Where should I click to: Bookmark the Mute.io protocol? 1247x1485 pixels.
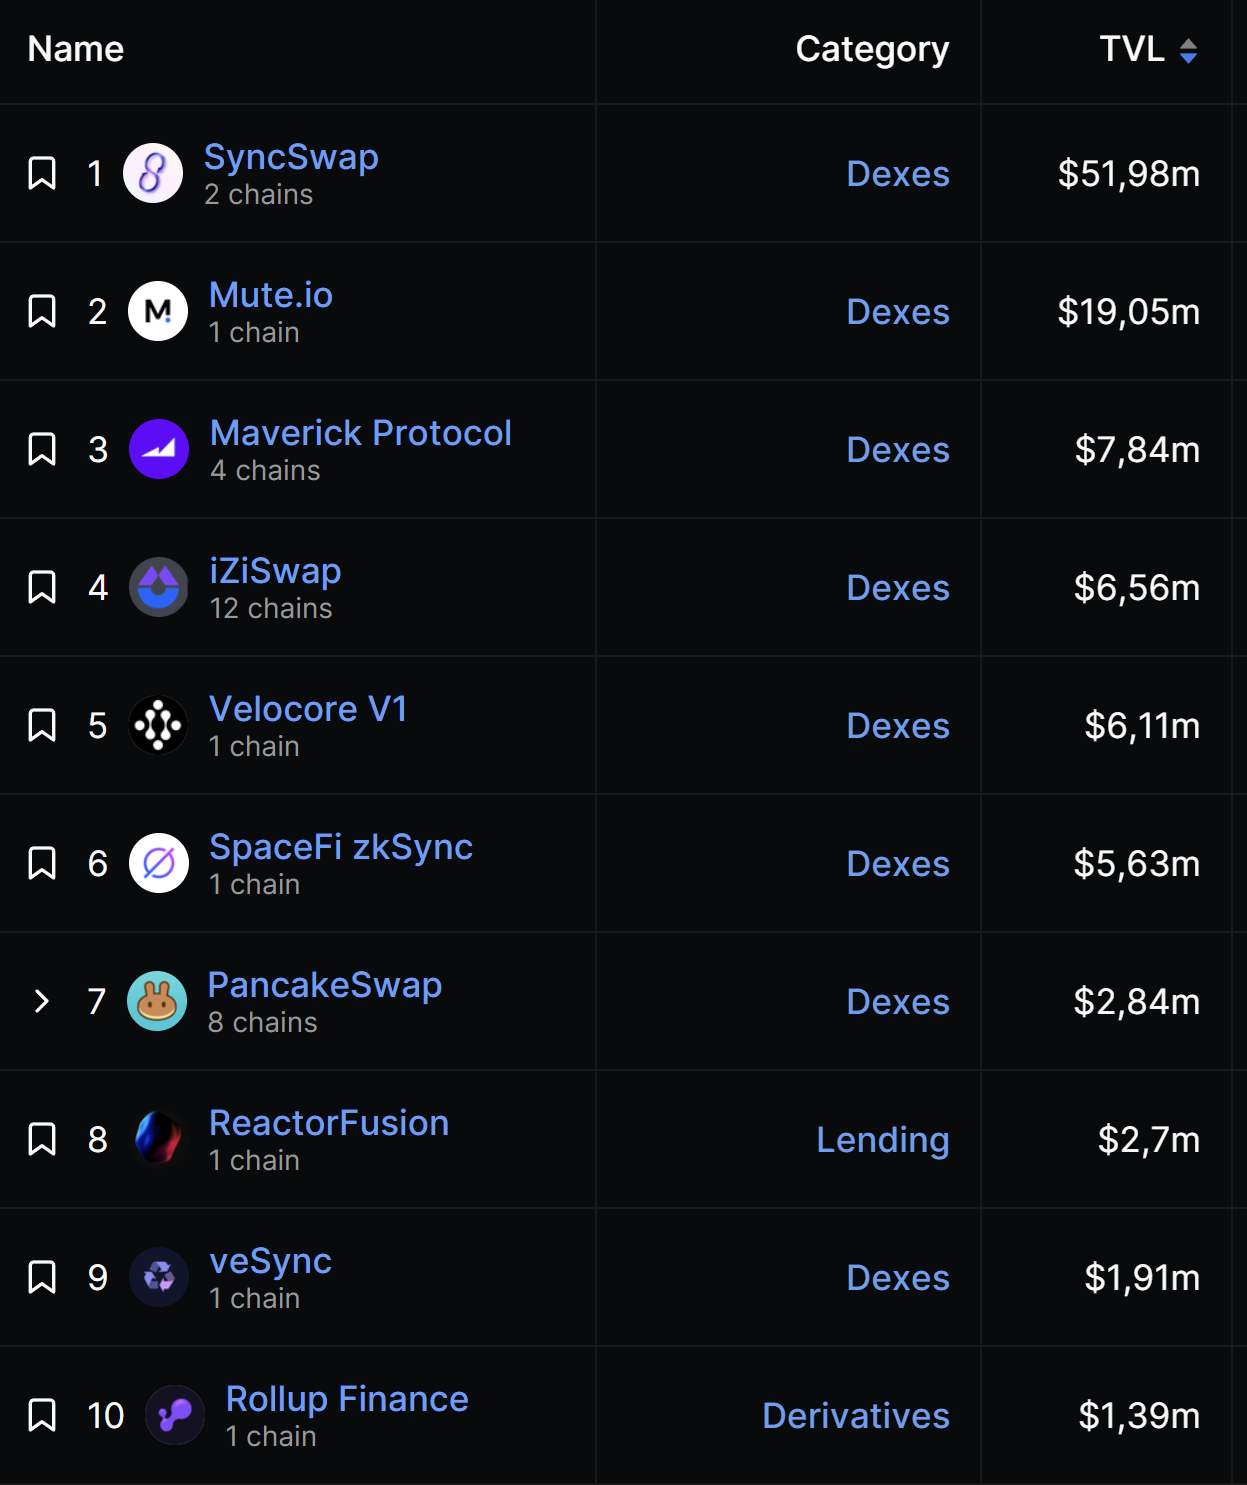(42, 311)
